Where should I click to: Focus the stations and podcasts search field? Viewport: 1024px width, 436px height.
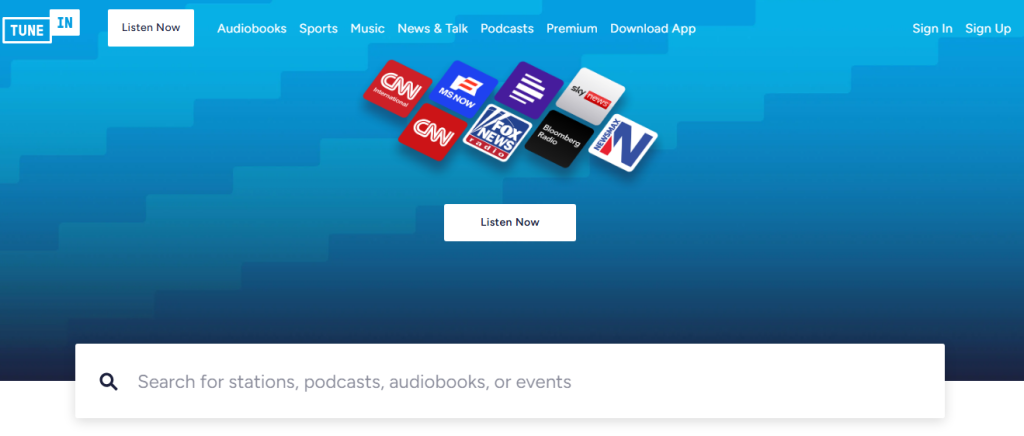(x=510, y=381)
